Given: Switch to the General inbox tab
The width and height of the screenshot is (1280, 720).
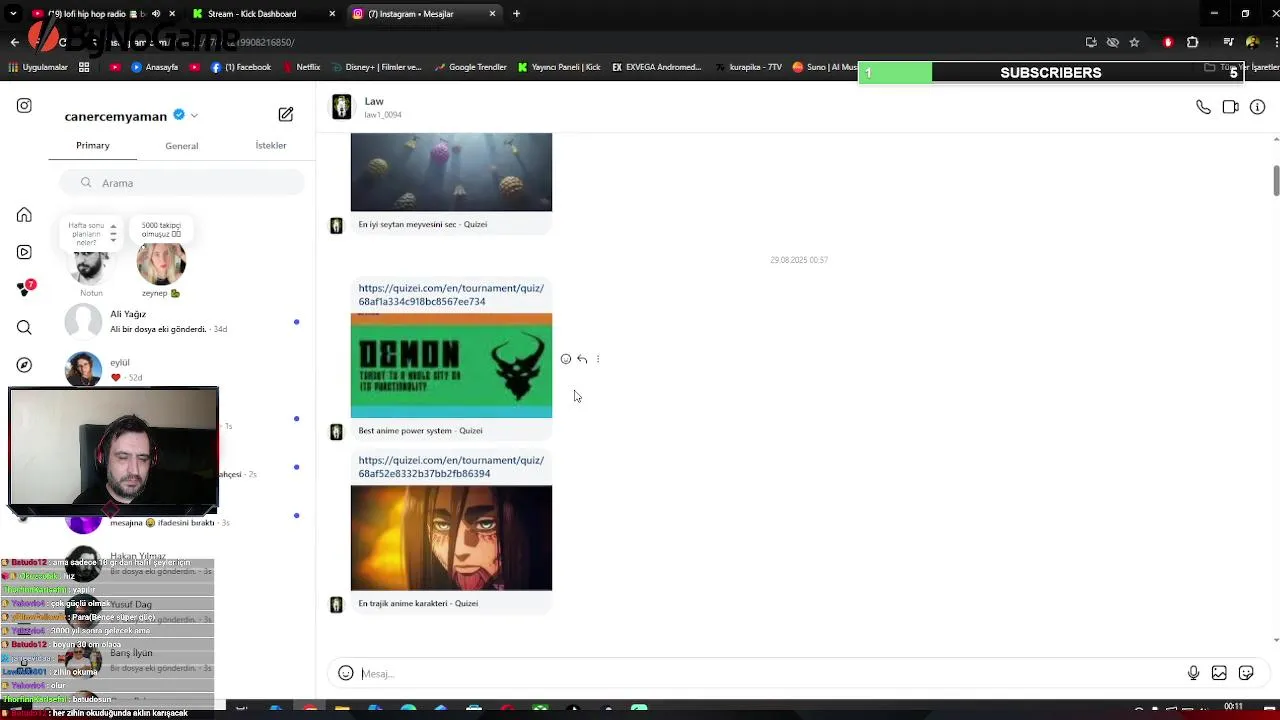Looking at the screenshot, I should 181,146.
